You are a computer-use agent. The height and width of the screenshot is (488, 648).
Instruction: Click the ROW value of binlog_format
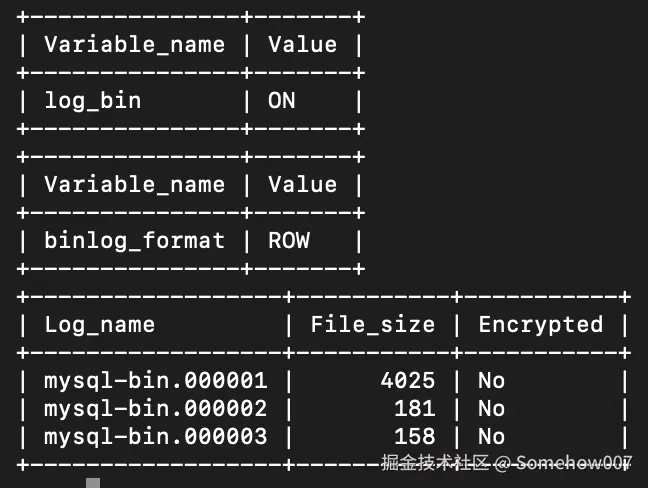289,241
